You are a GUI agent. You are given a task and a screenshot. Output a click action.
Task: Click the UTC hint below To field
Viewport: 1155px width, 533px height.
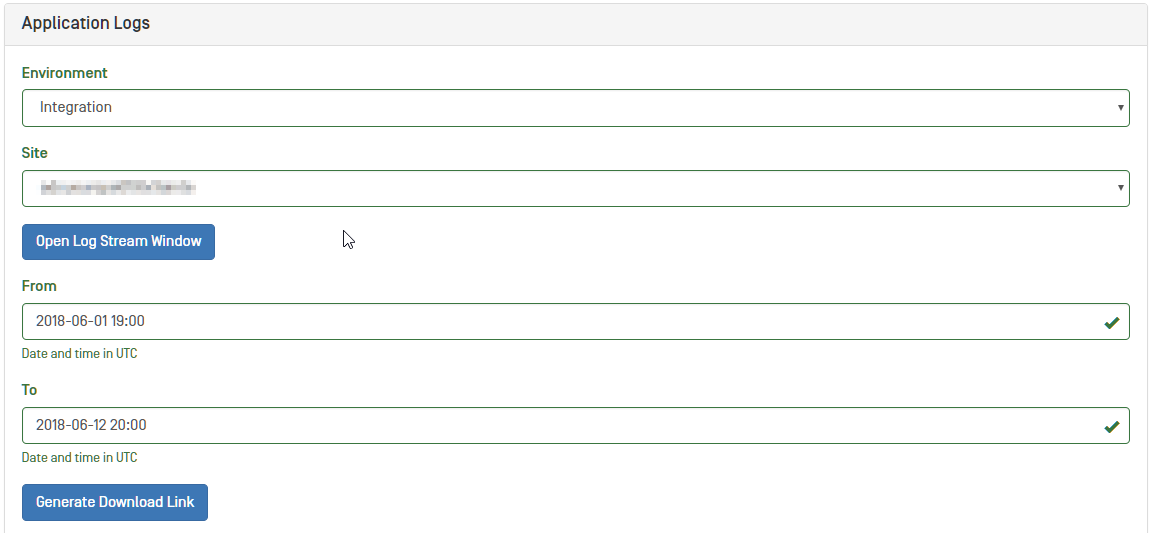tap(80, 458)
